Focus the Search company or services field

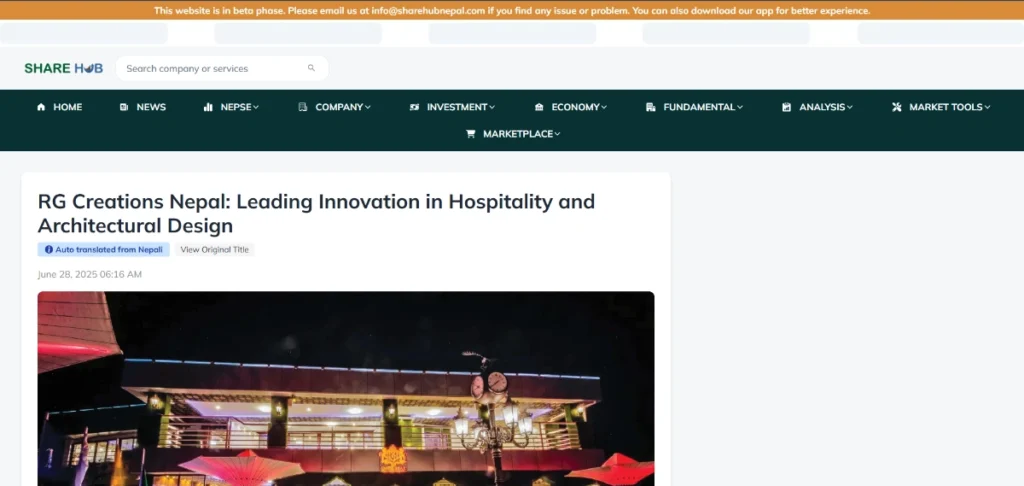[222, 68]
